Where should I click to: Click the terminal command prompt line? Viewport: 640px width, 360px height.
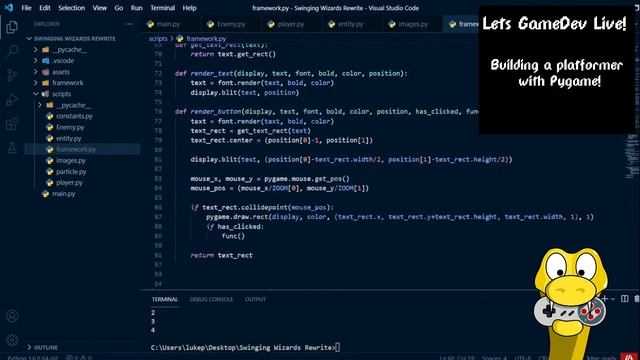245,347
